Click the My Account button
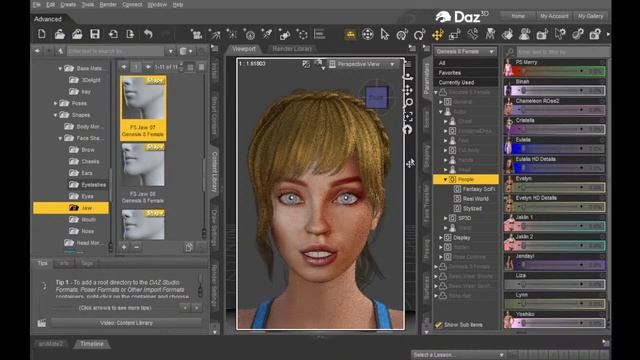 (x=554, y=16)
